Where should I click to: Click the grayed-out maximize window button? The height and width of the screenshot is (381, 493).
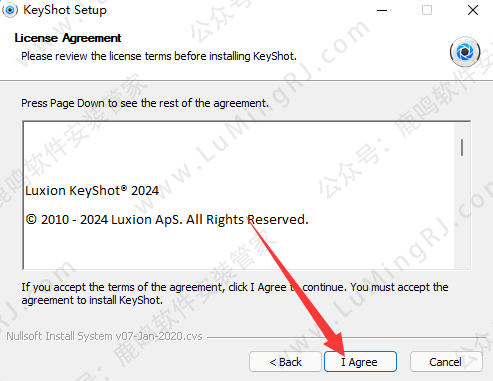tap(427, 10)
